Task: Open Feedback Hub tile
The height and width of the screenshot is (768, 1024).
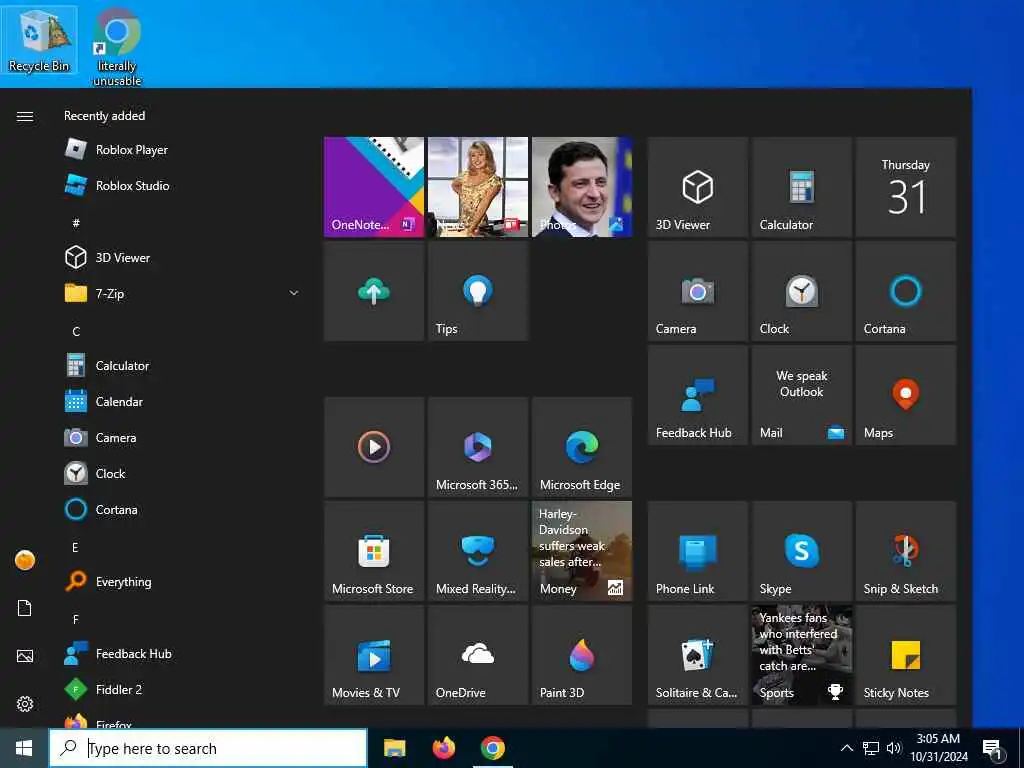Action: (x=697, y=395)
